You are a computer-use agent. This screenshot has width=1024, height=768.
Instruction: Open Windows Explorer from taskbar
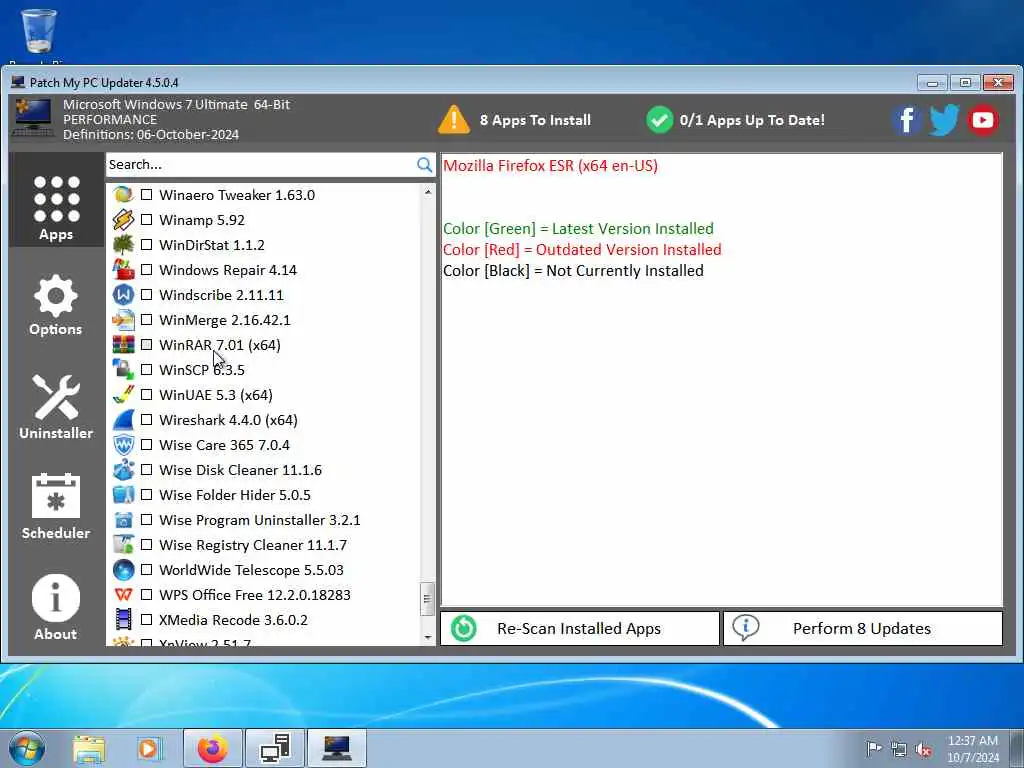tap(89, 749)
